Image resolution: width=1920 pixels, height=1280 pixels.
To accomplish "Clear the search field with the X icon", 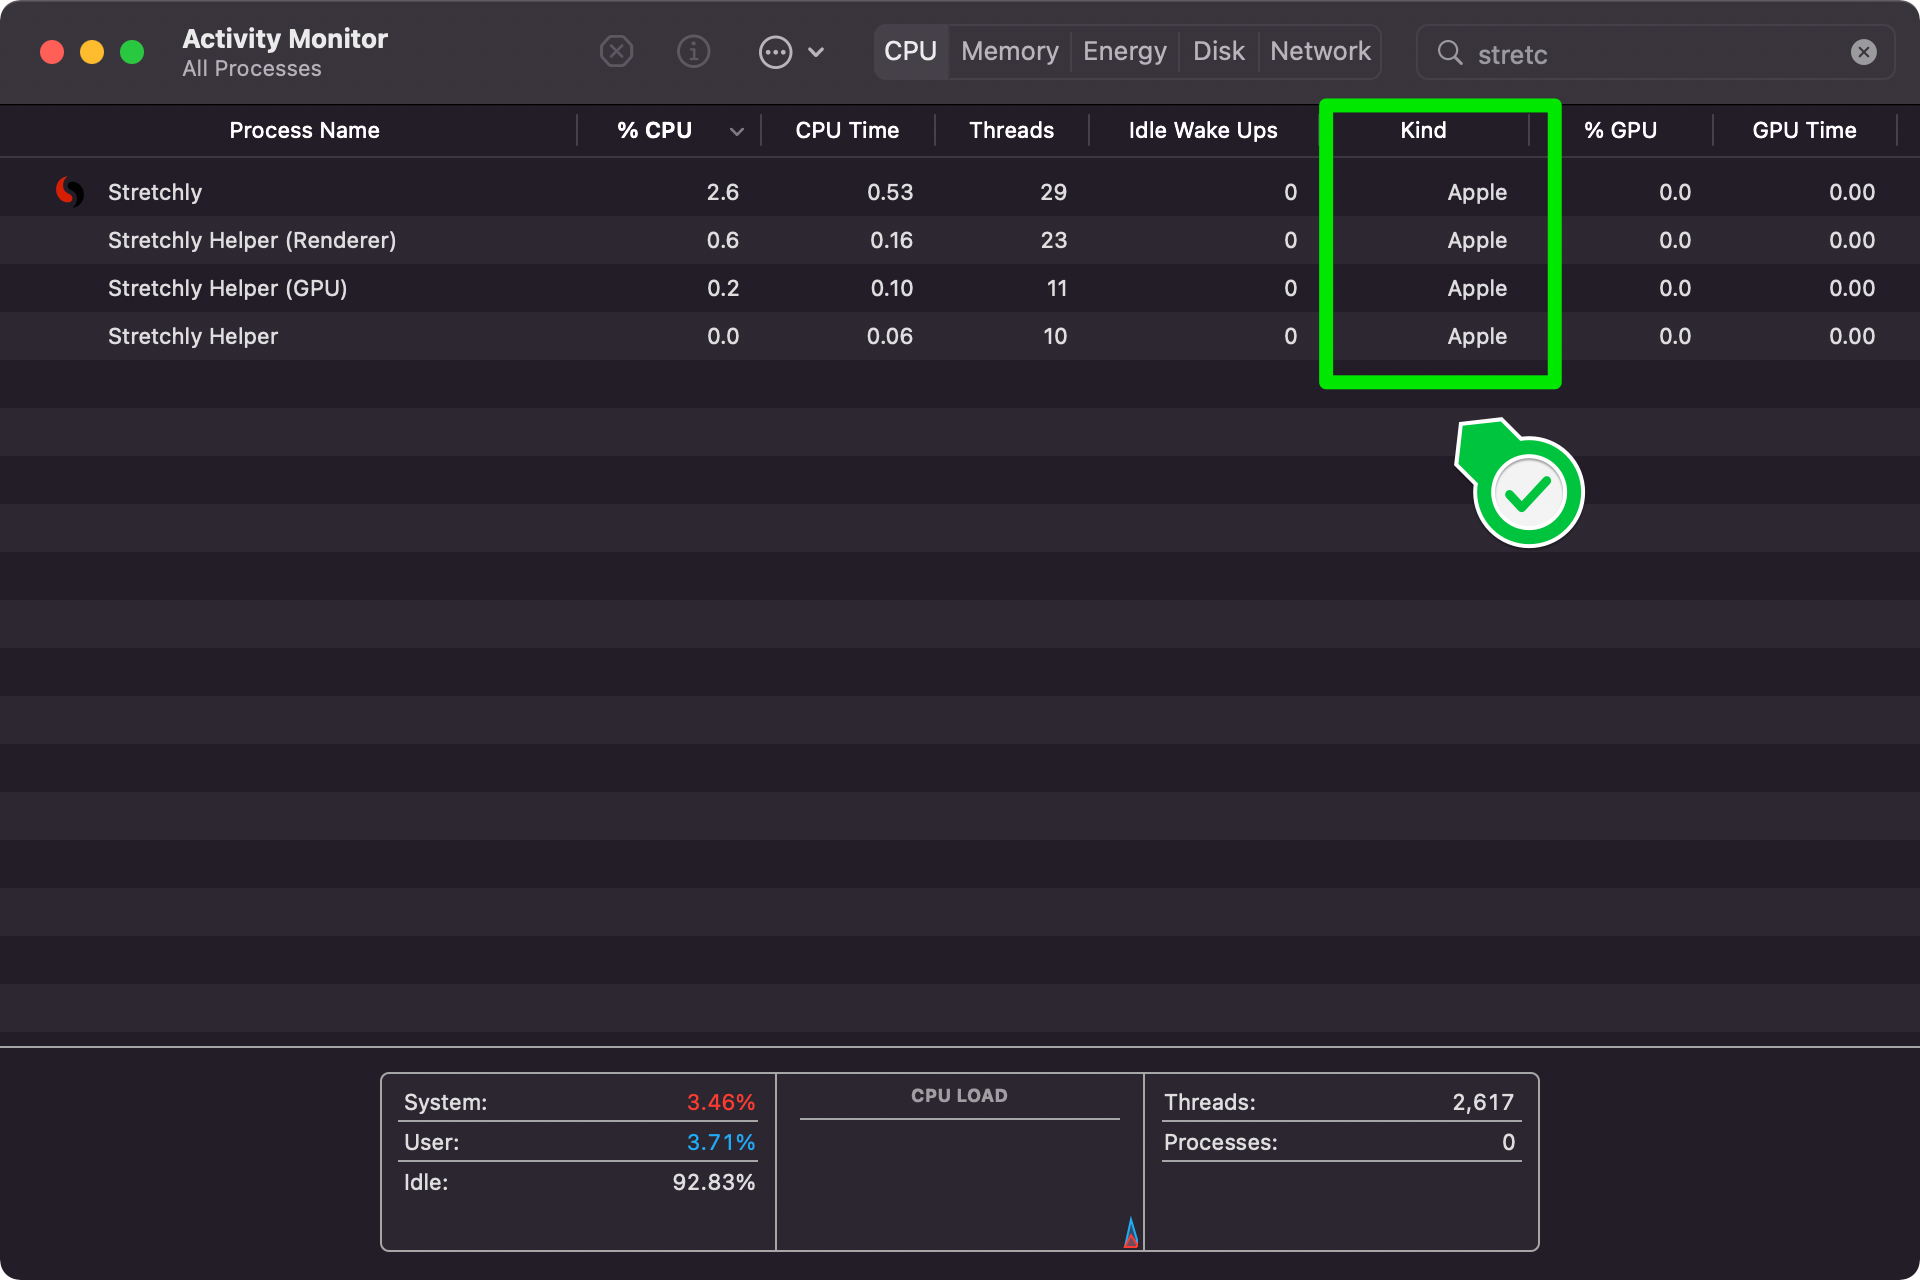I will (x=1862, y=51).
